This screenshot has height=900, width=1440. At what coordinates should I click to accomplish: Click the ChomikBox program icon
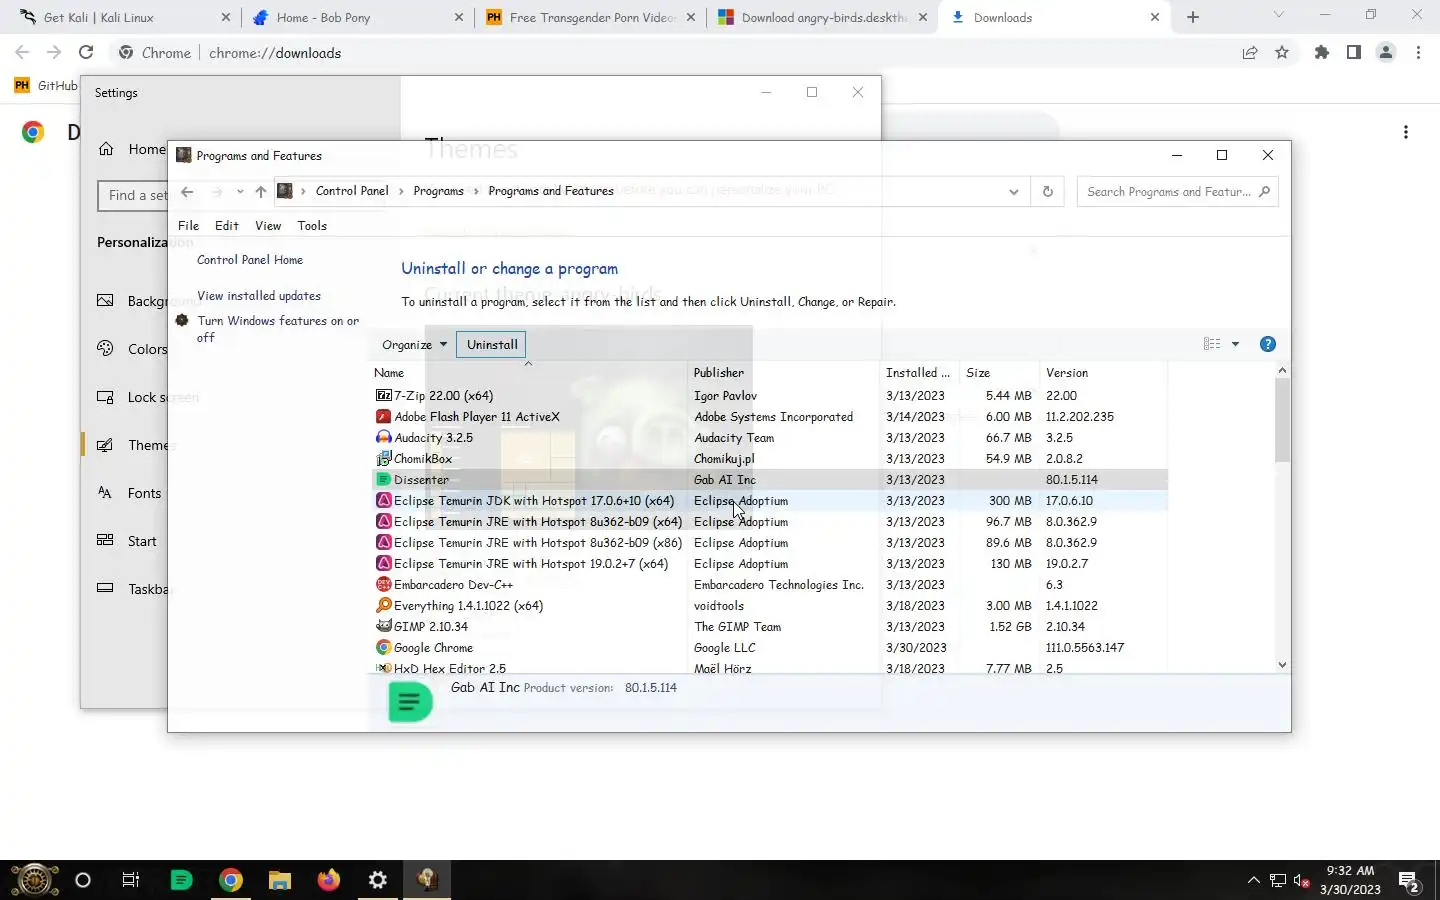(x=383, y=458)
